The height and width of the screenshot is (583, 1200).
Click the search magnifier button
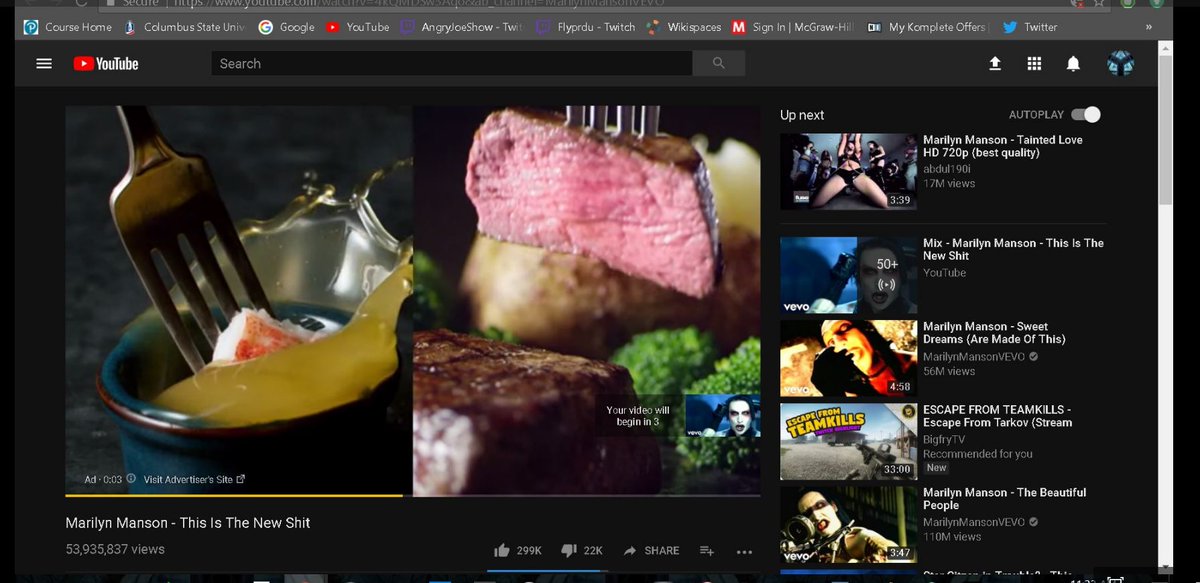point(719,63)
